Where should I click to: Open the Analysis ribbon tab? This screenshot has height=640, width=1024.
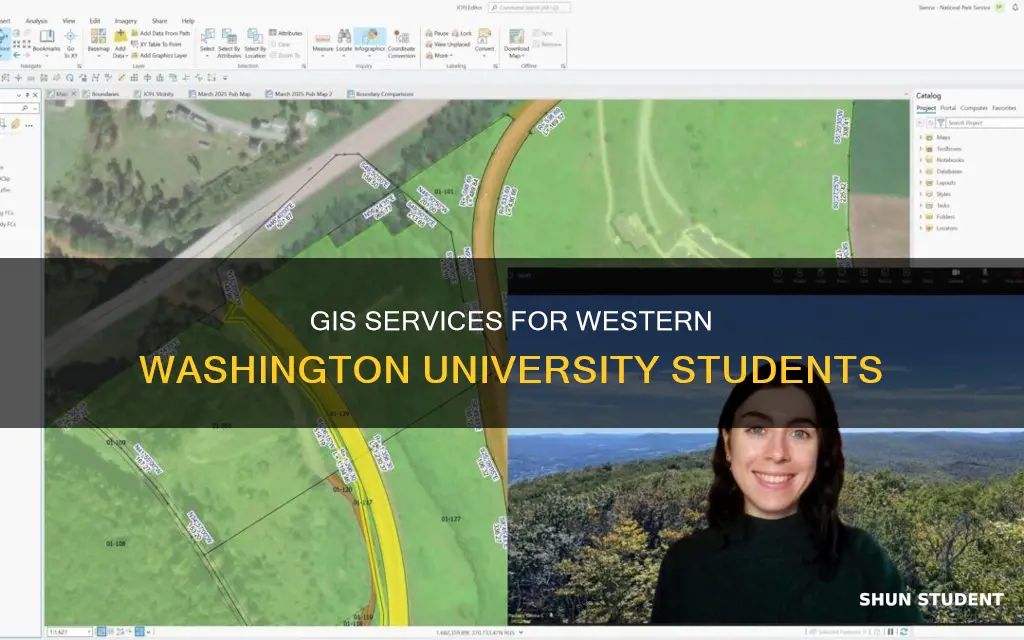(x=37, y=21)
